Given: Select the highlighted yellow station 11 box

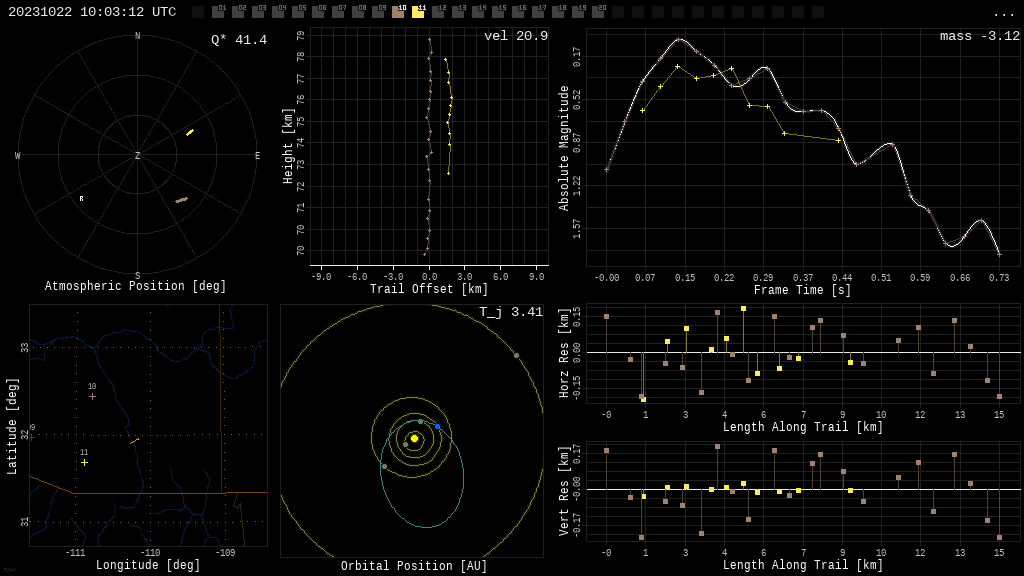Looking at the screenshot, I should (x=418, y=12).
